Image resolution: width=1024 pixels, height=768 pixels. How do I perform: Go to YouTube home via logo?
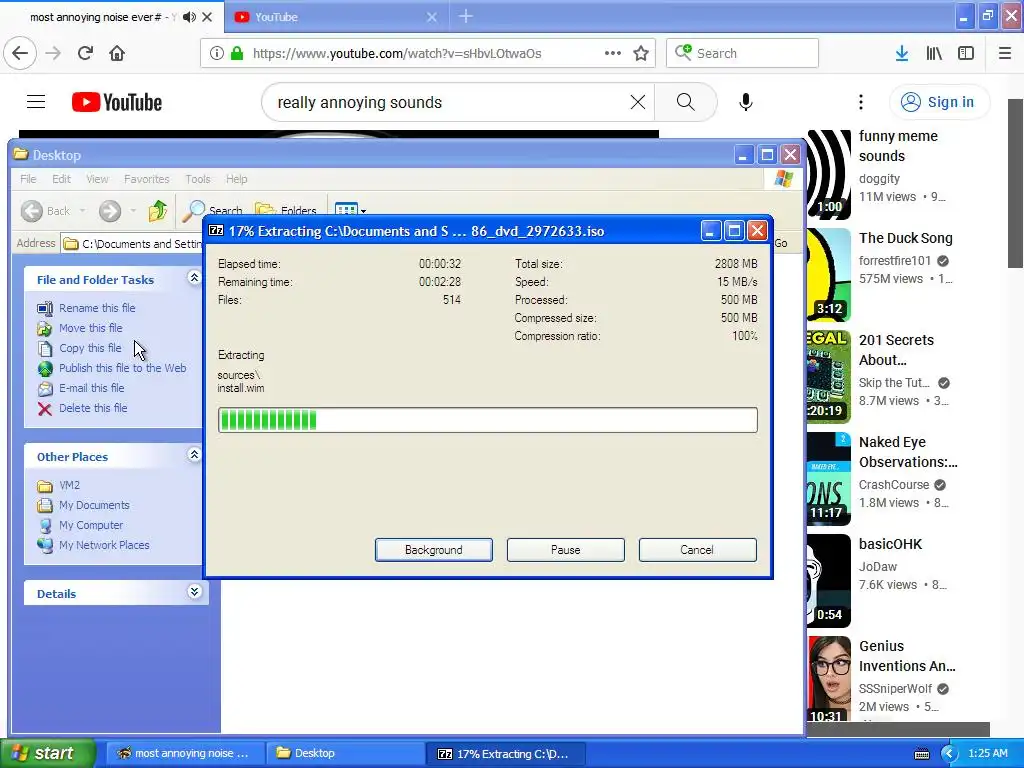pos(117,103)
